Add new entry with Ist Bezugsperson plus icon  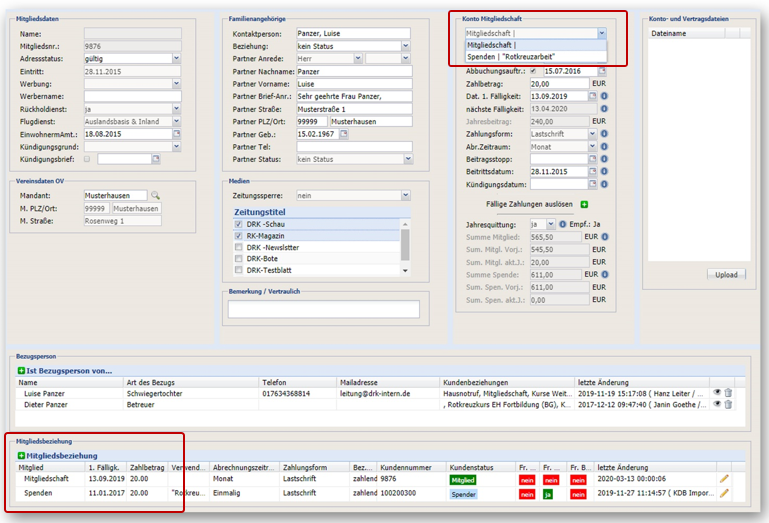pyautogui.click(x=21, y=371)
